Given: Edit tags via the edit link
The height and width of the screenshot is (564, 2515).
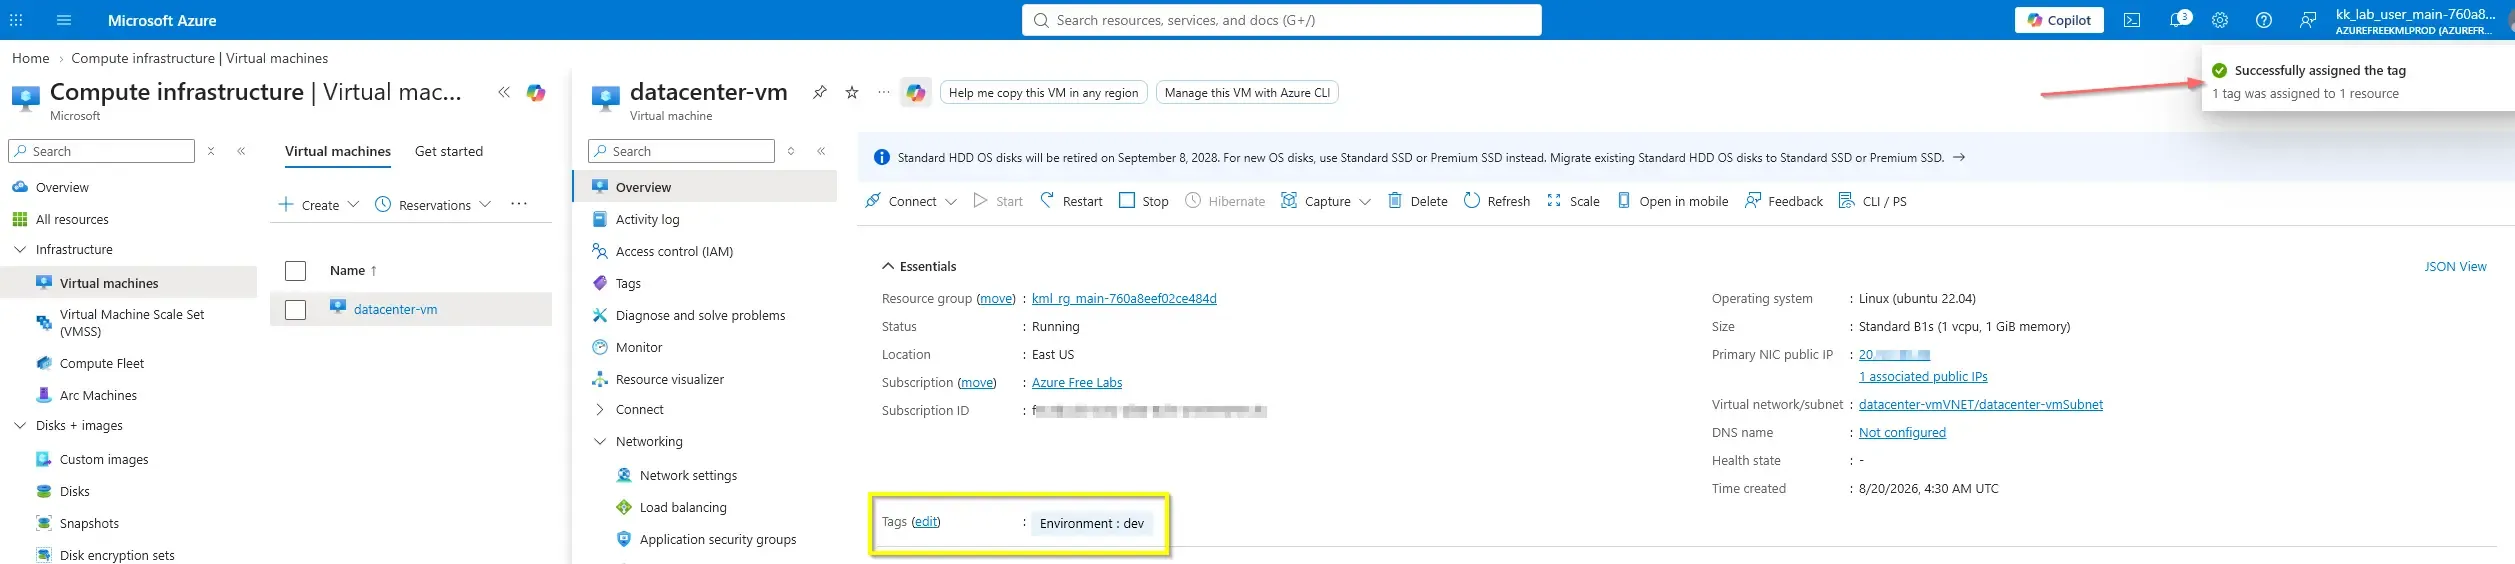Looking at the screenshot, I should (x=926, y=521).
